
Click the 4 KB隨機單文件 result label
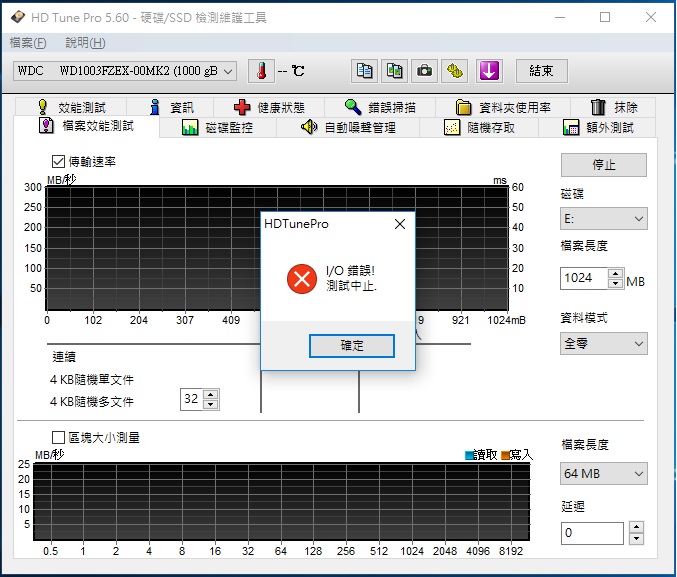(x=92, y=380)
